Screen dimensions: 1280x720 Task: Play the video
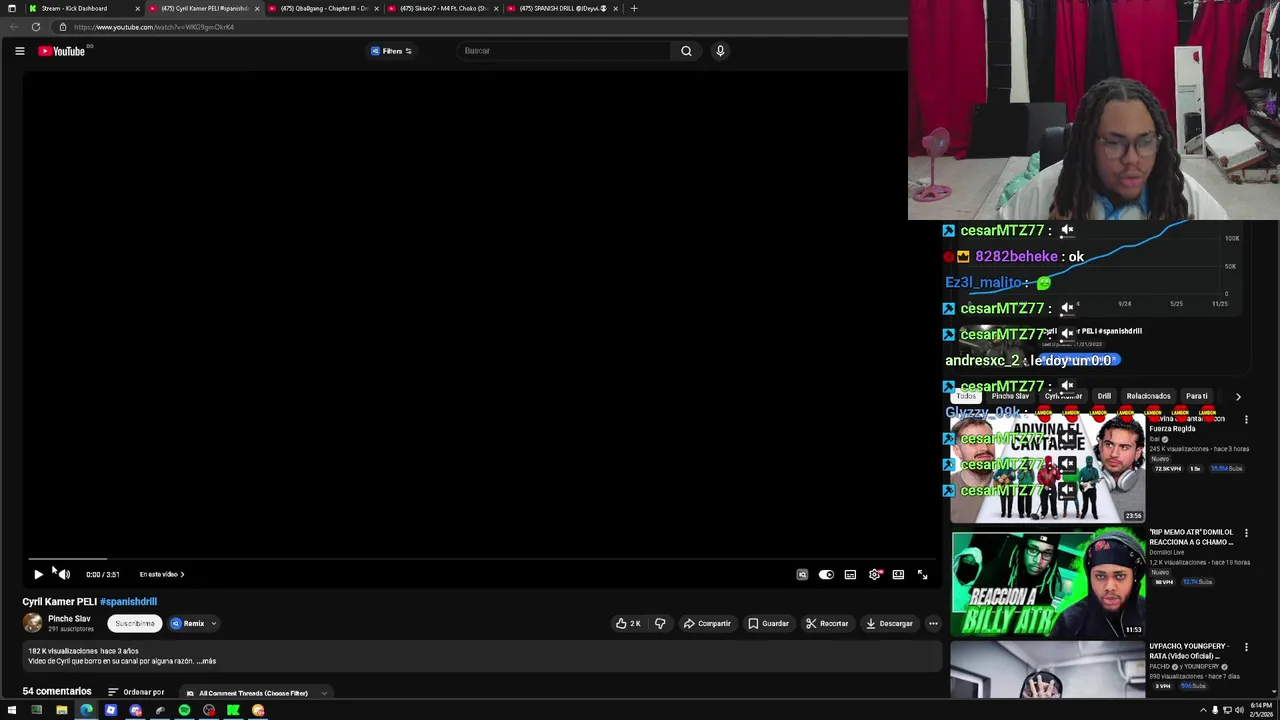pyautogui.click(x=38, y=574)
